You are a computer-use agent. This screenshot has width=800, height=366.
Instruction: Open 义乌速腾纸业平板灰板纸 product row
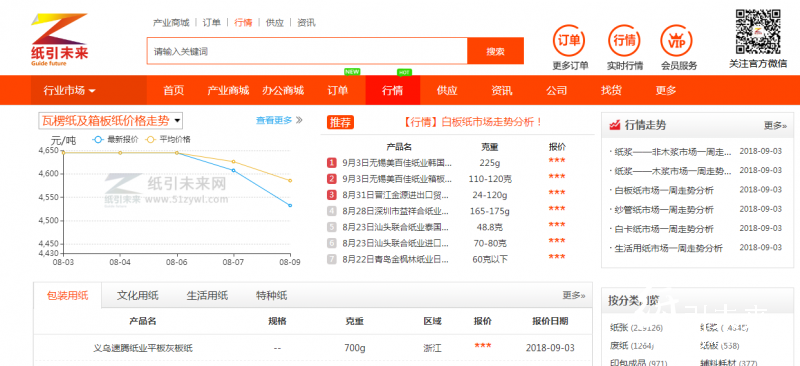pos(313,348)
